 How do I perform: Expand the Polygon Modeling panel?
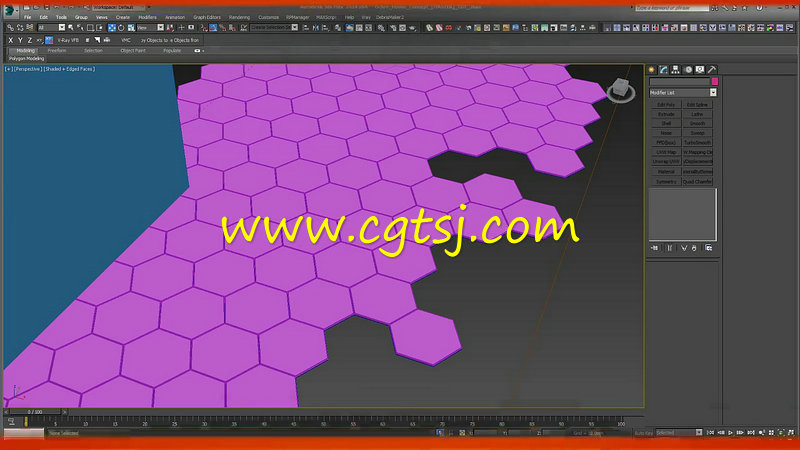(27, 59)
